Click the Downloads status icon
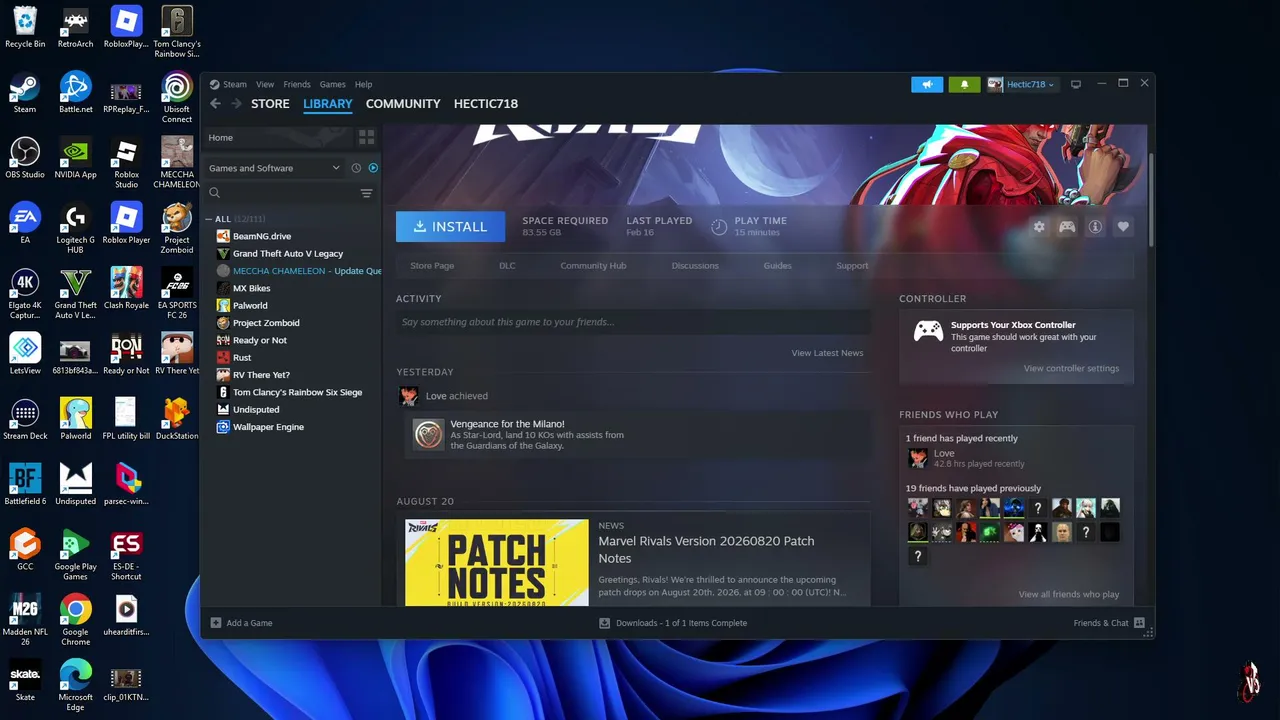The height and width of the screenshot is (720, 1280). pyautogui.click(x=604, y=623)
